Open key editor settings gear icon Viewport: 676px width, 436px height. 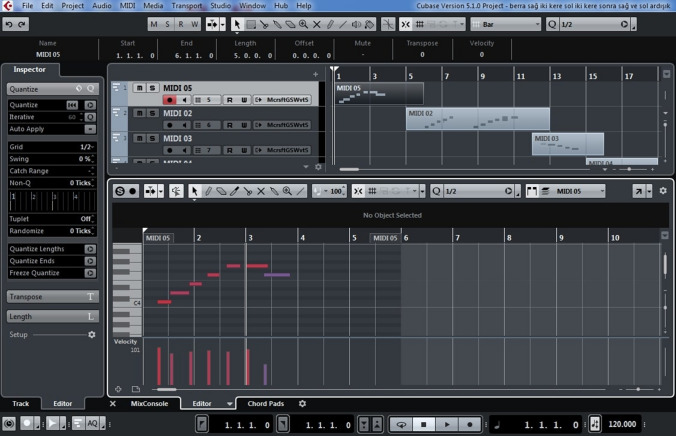click(x=663, y=191)
